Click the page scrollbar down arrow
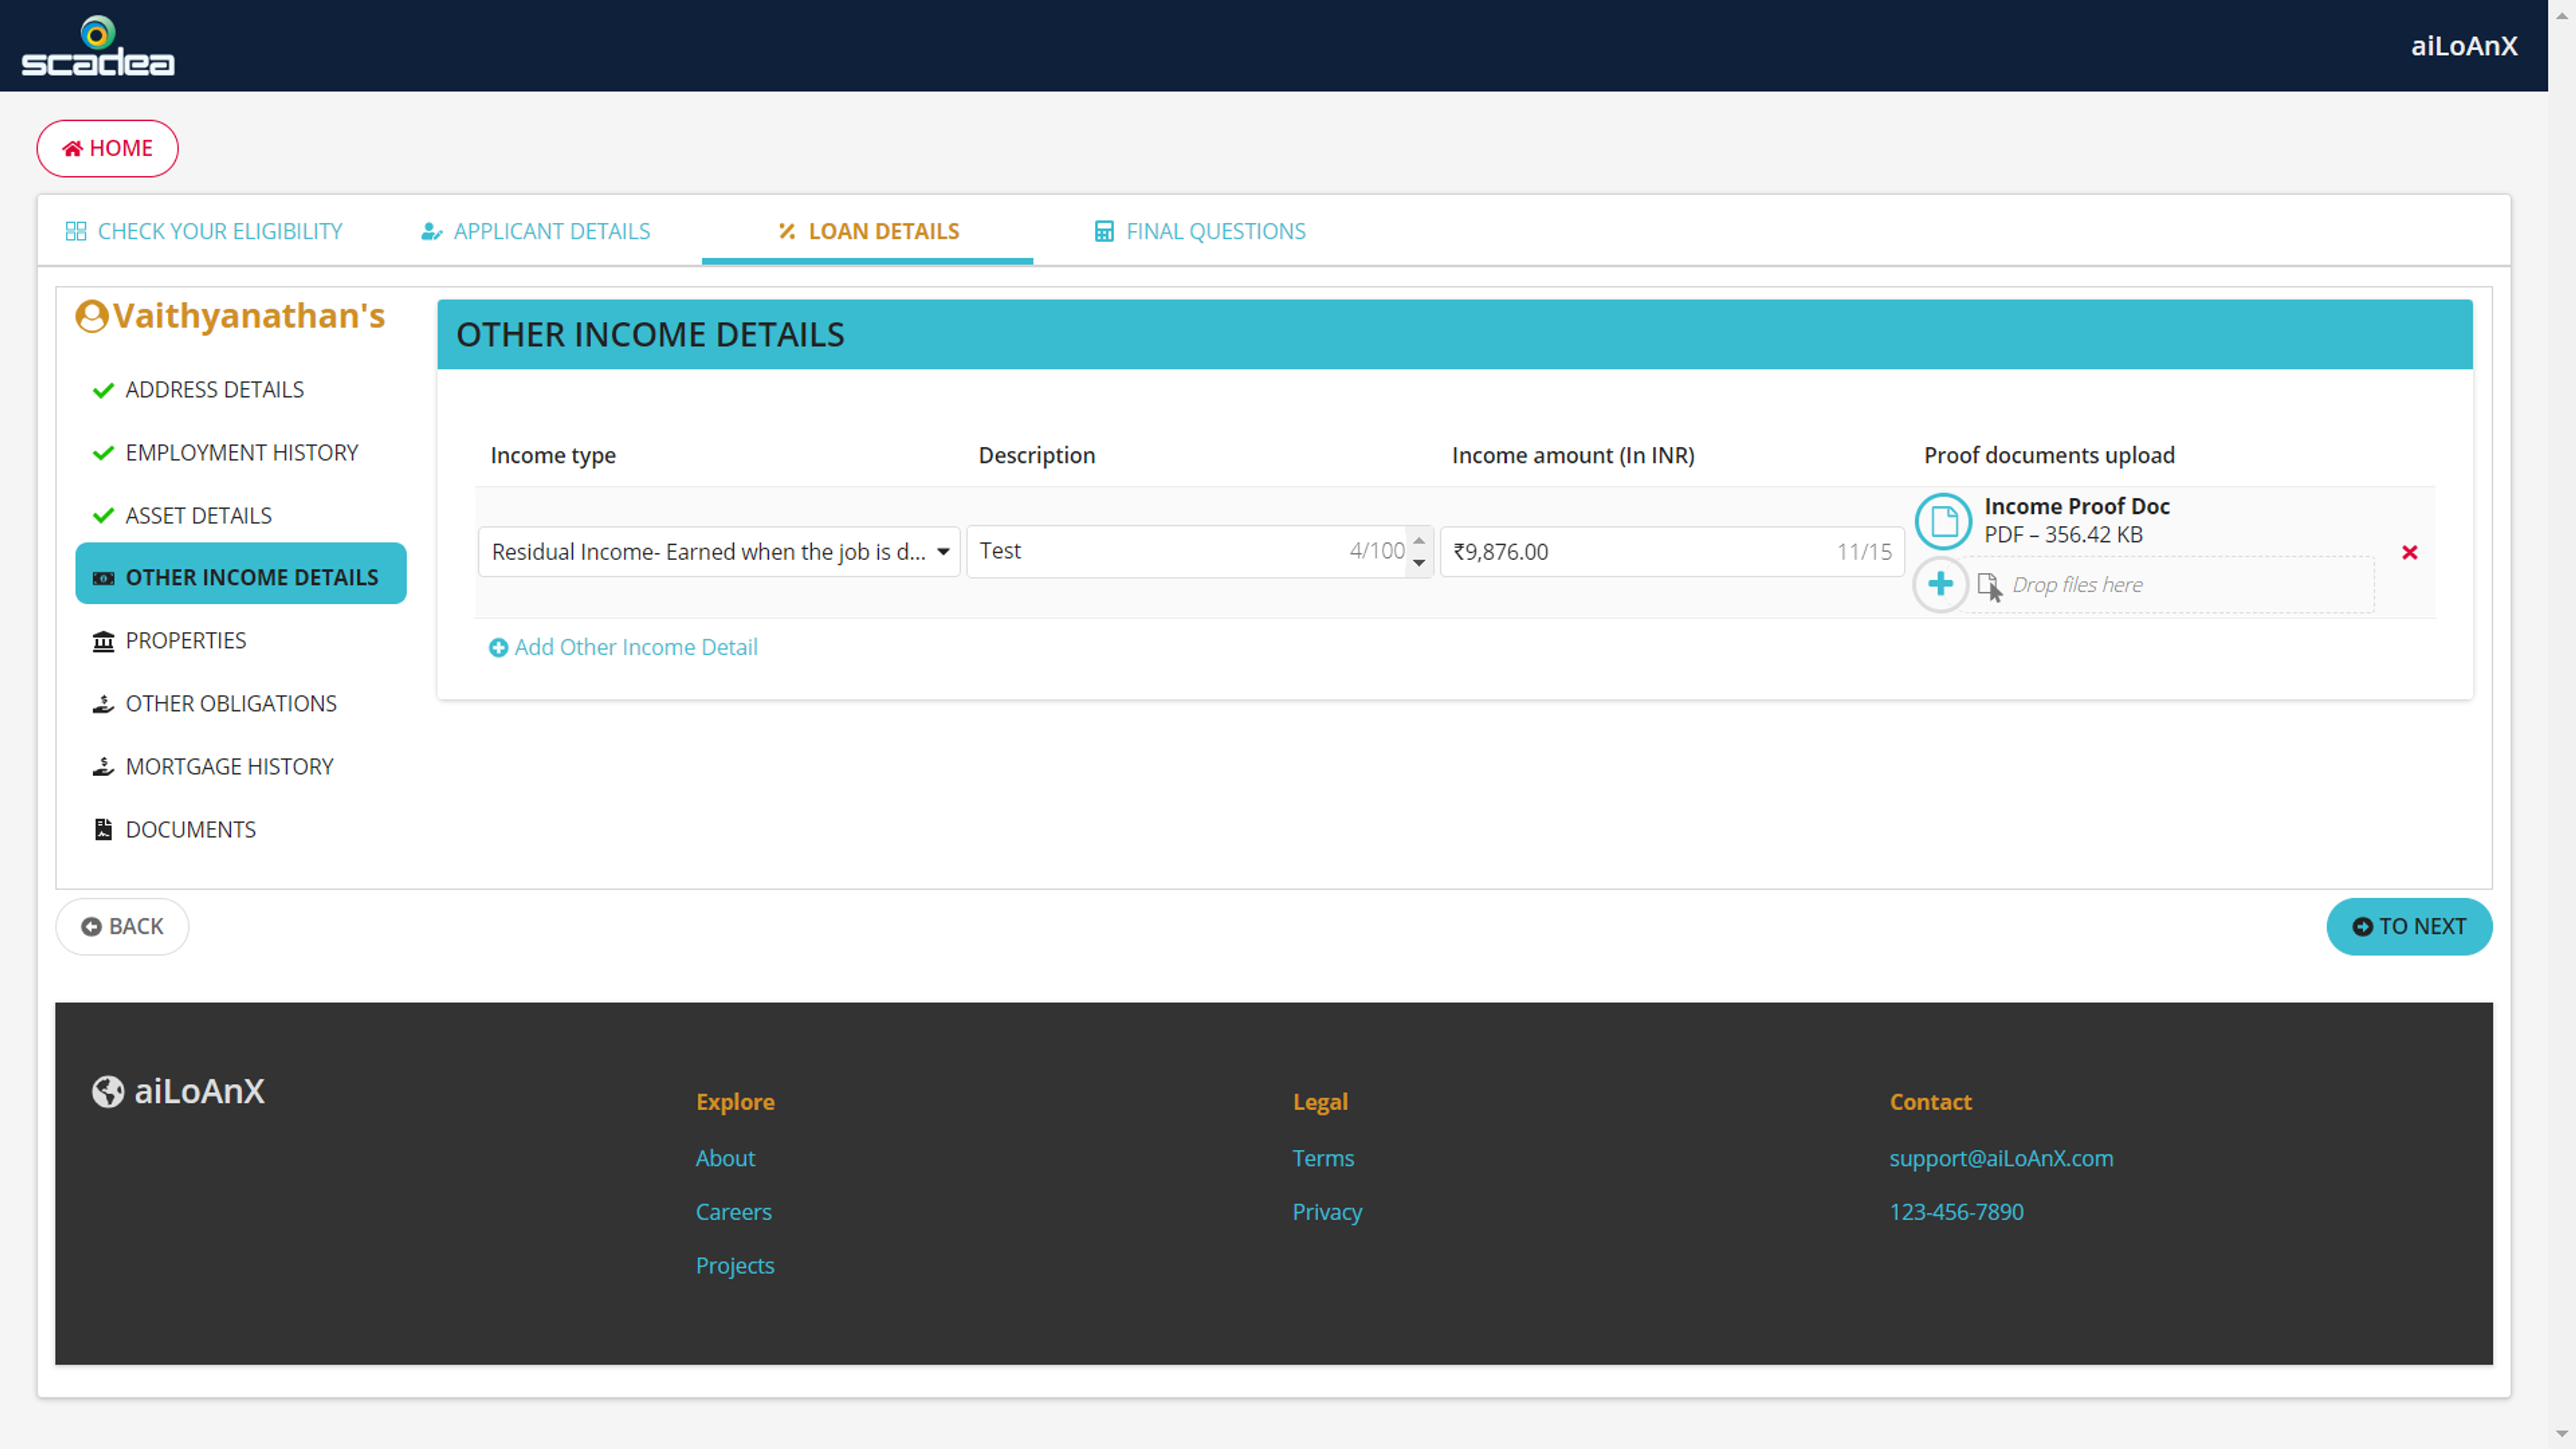 coord(2562,1433)
